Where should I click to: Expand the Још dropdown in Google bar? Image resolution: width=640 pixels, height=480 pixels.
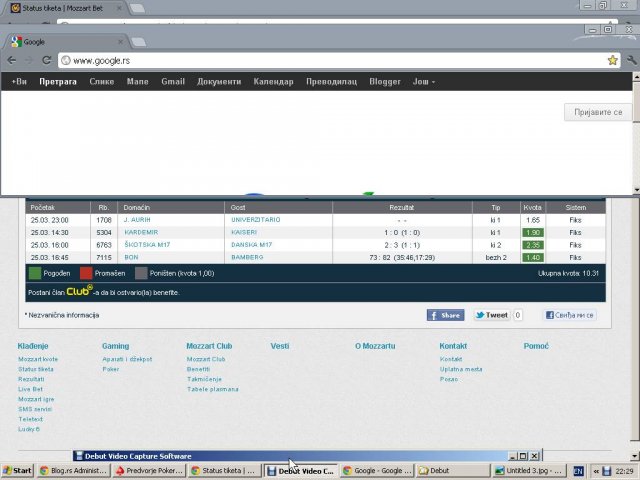pyautogui.click(x=424, y=81)
